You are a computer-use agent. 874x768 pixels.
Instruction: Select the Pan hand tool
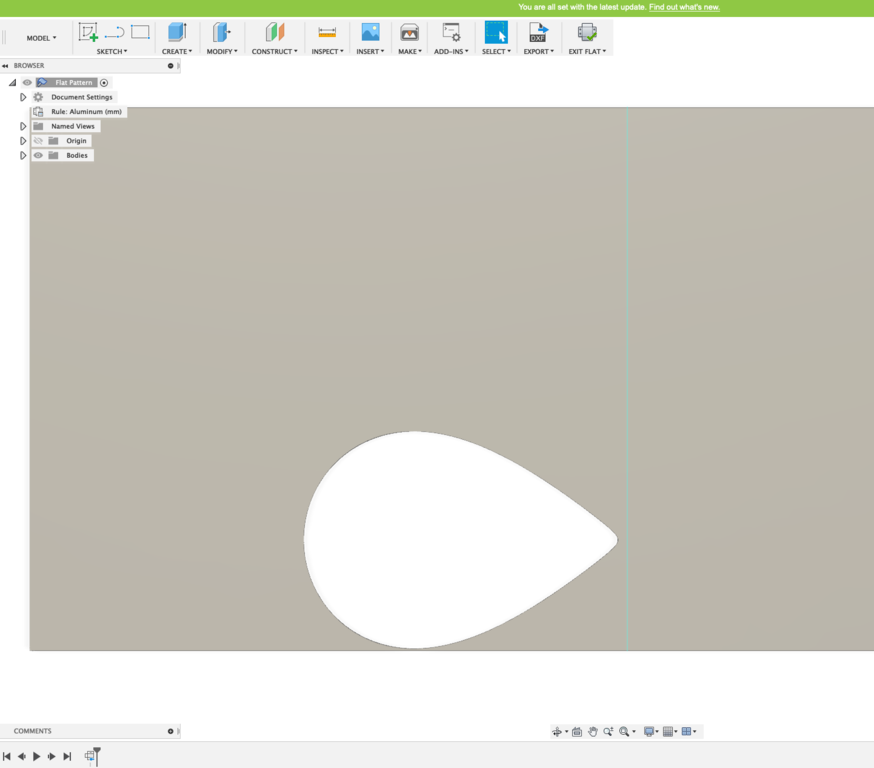coord(593,732)
